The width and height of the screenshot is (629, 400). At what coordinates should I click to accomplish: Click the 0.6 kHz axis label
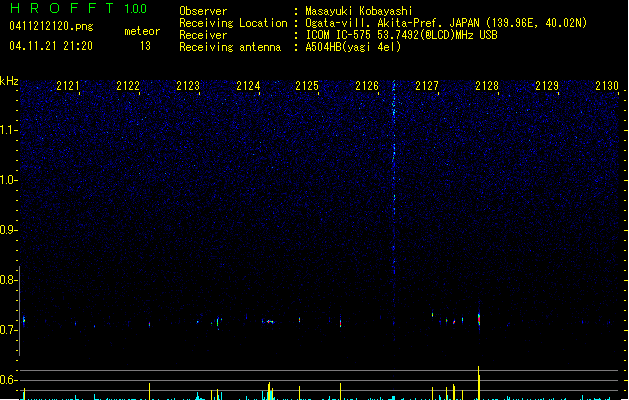point(8,380)
